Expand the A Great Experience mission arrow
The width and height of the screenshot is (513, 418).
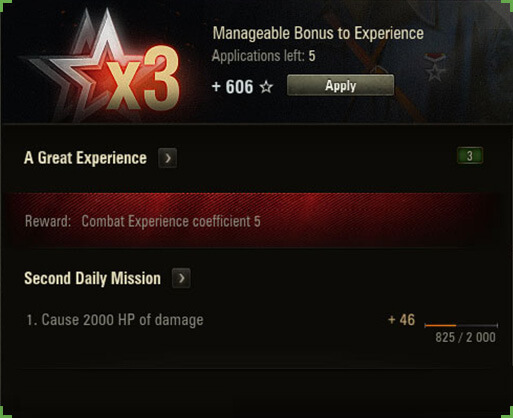tap(168, 158)
